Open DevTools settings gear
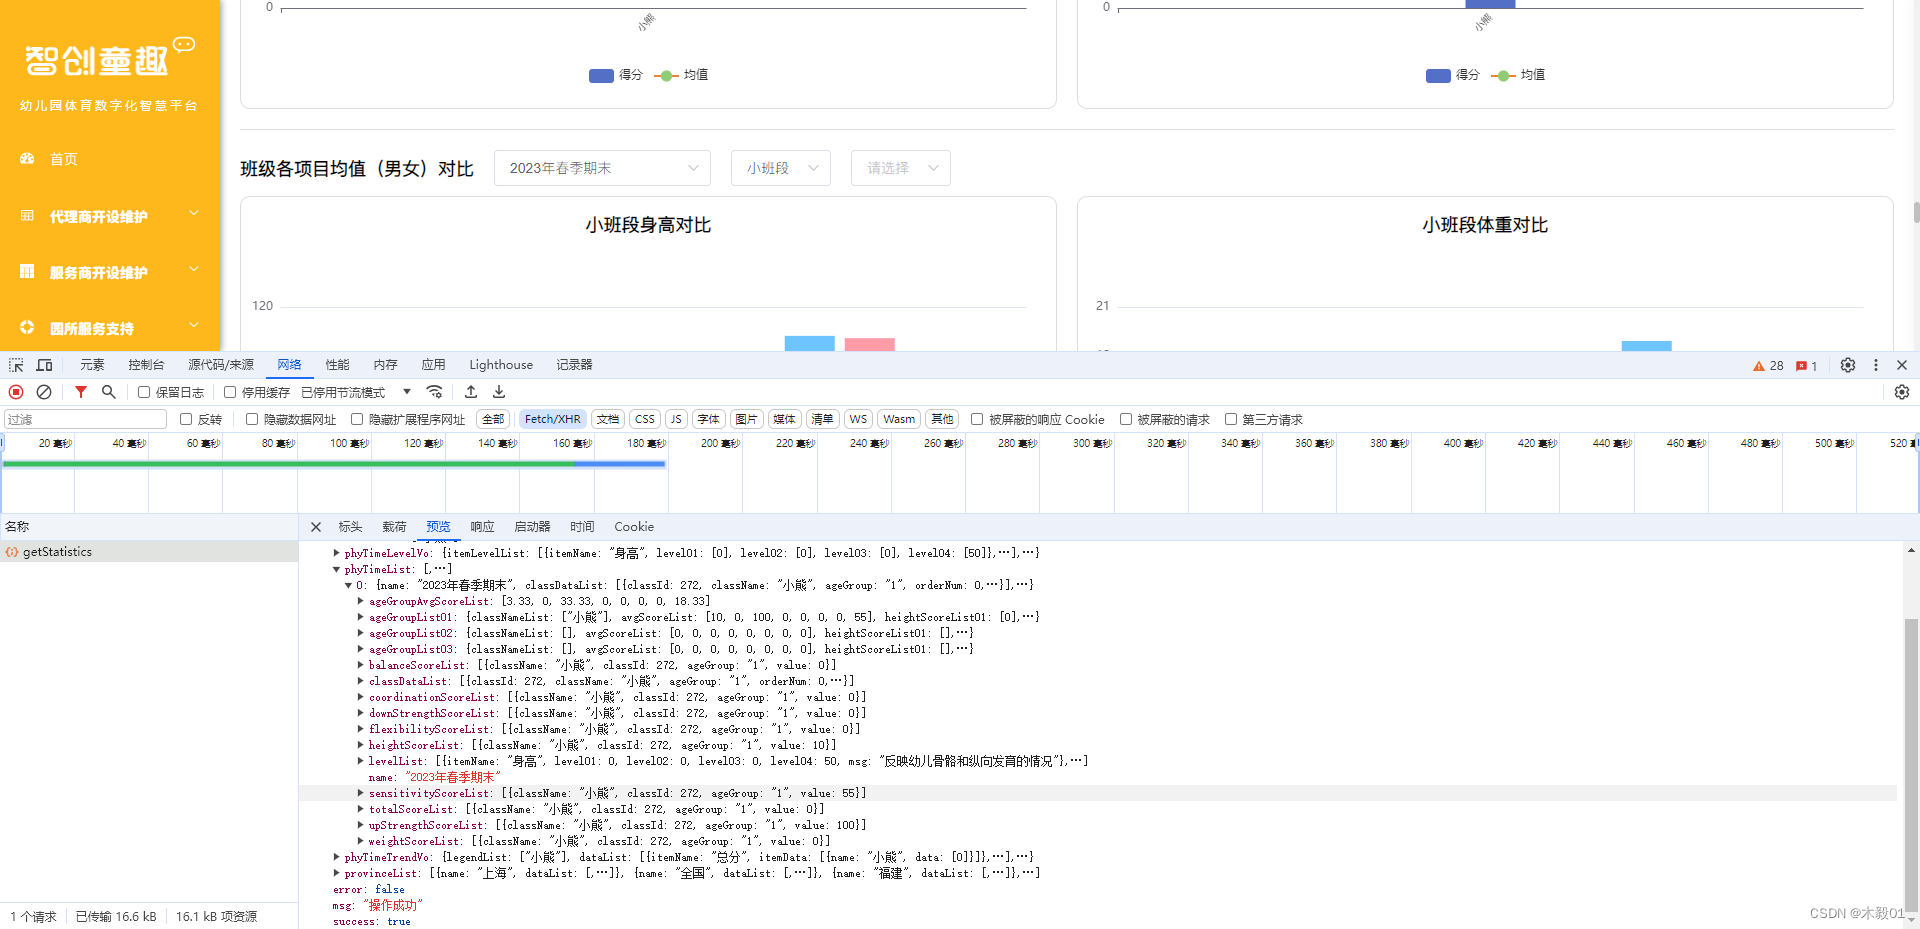 click(1848, 365)
